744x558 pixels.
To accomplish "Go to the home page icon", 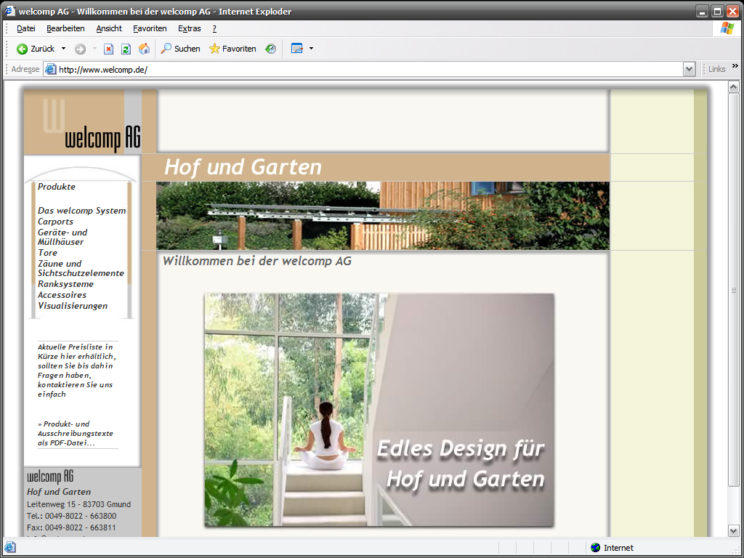I will [144, 48].
